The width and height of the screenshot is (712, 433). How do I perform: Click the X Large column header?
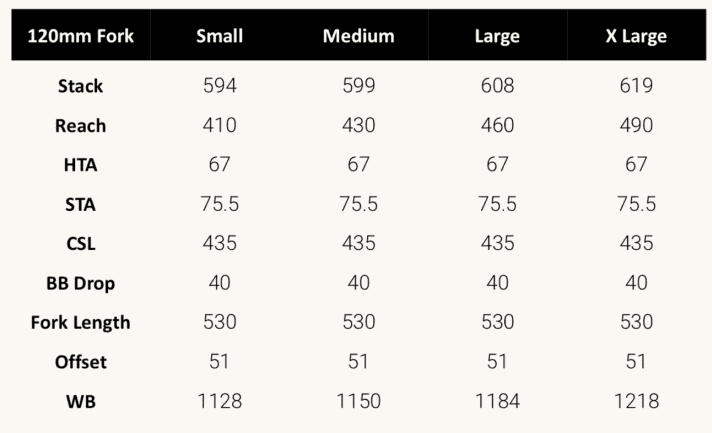point(636,37)
